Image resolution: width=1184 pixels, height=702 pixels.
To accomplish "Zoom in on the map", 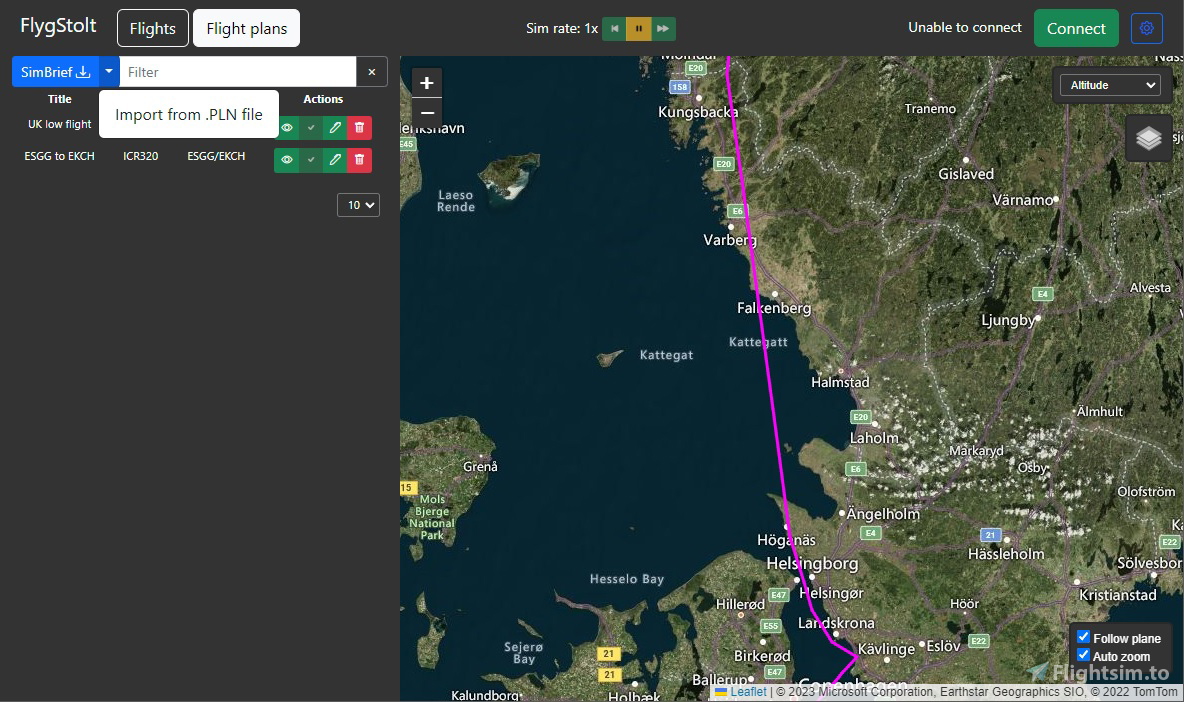I will point(427,82).
